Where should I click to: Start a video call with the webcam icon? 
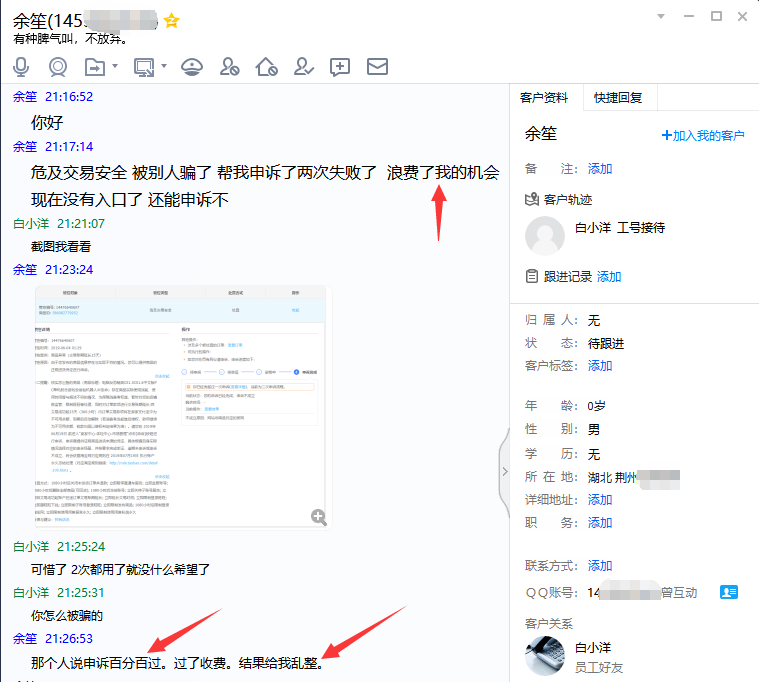coord(58,67)
